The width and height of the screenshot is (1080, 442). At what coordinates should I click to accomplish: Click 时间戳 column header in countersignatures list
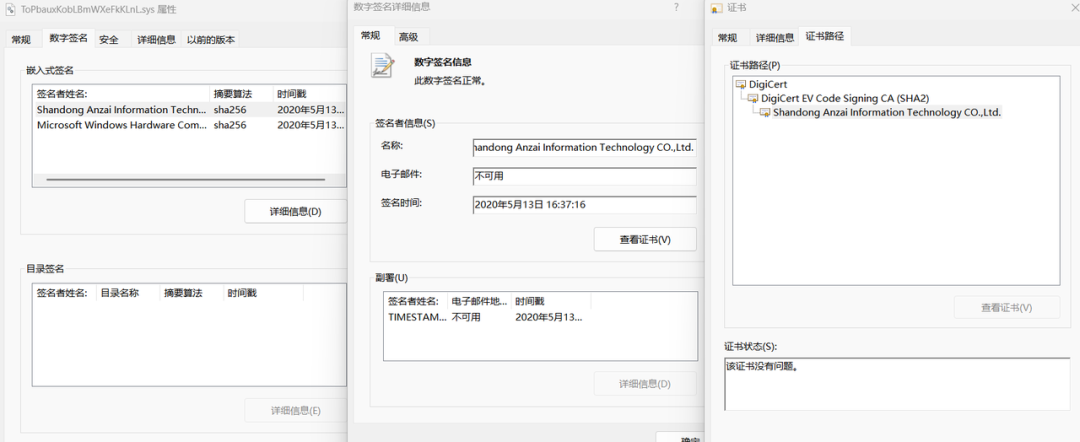[550, 301]
